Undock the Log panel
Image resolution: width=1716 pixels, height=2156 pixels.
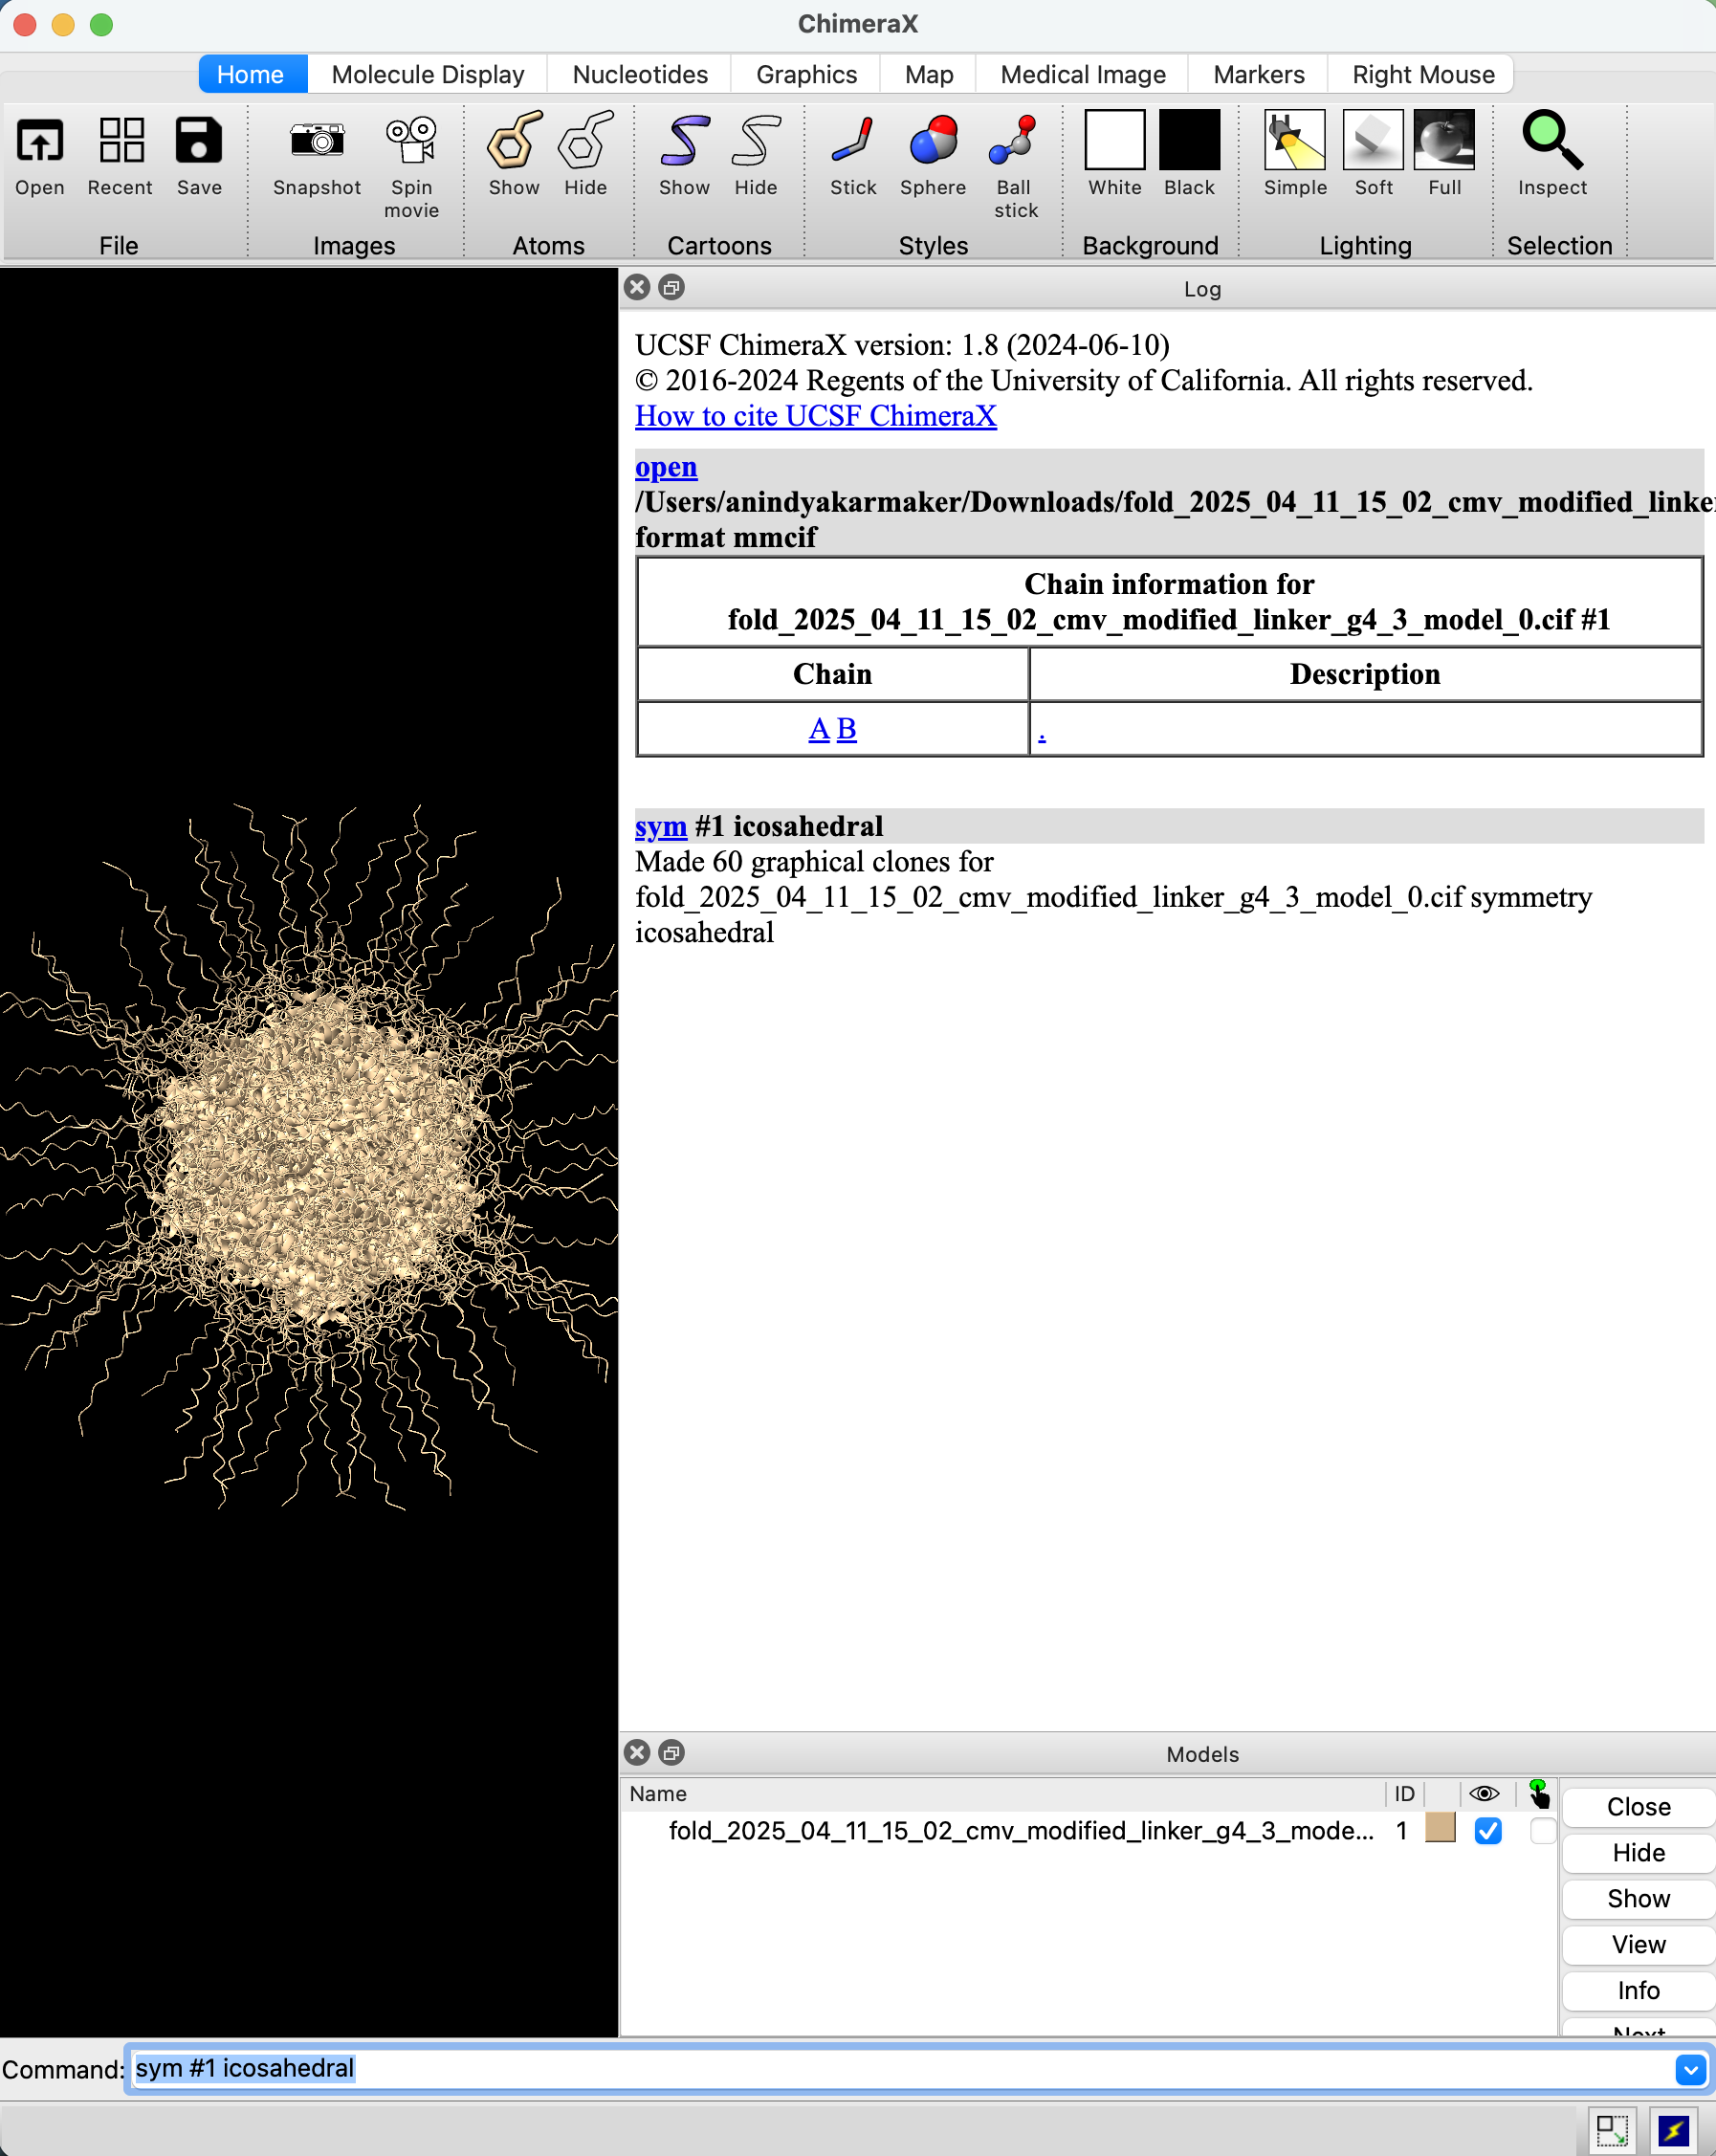click(672, 288)
